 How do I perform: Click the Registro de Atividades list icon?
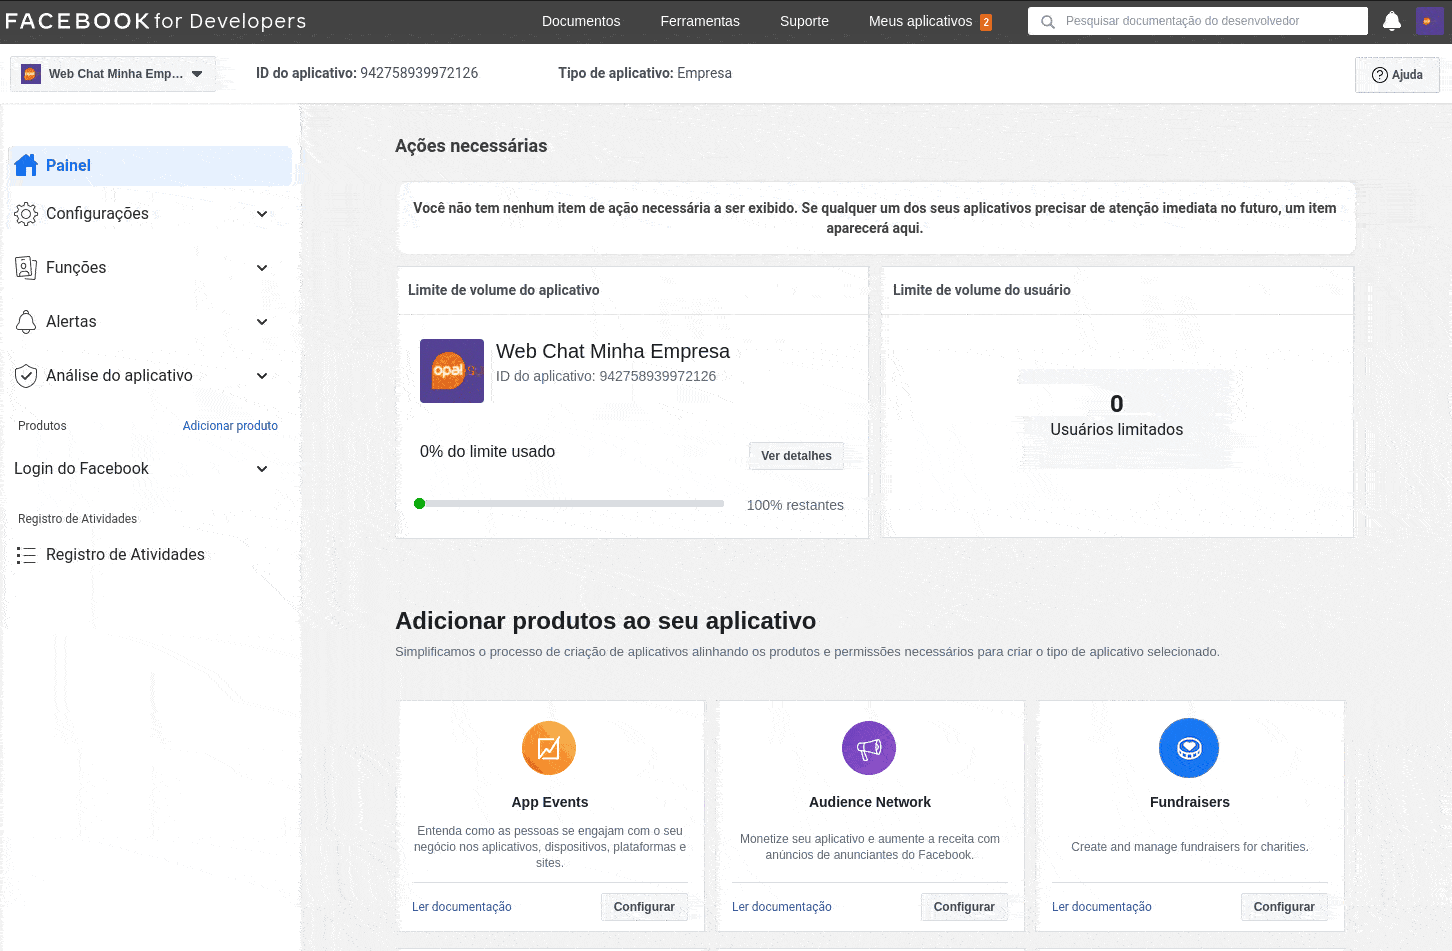[x=26, y=555]
